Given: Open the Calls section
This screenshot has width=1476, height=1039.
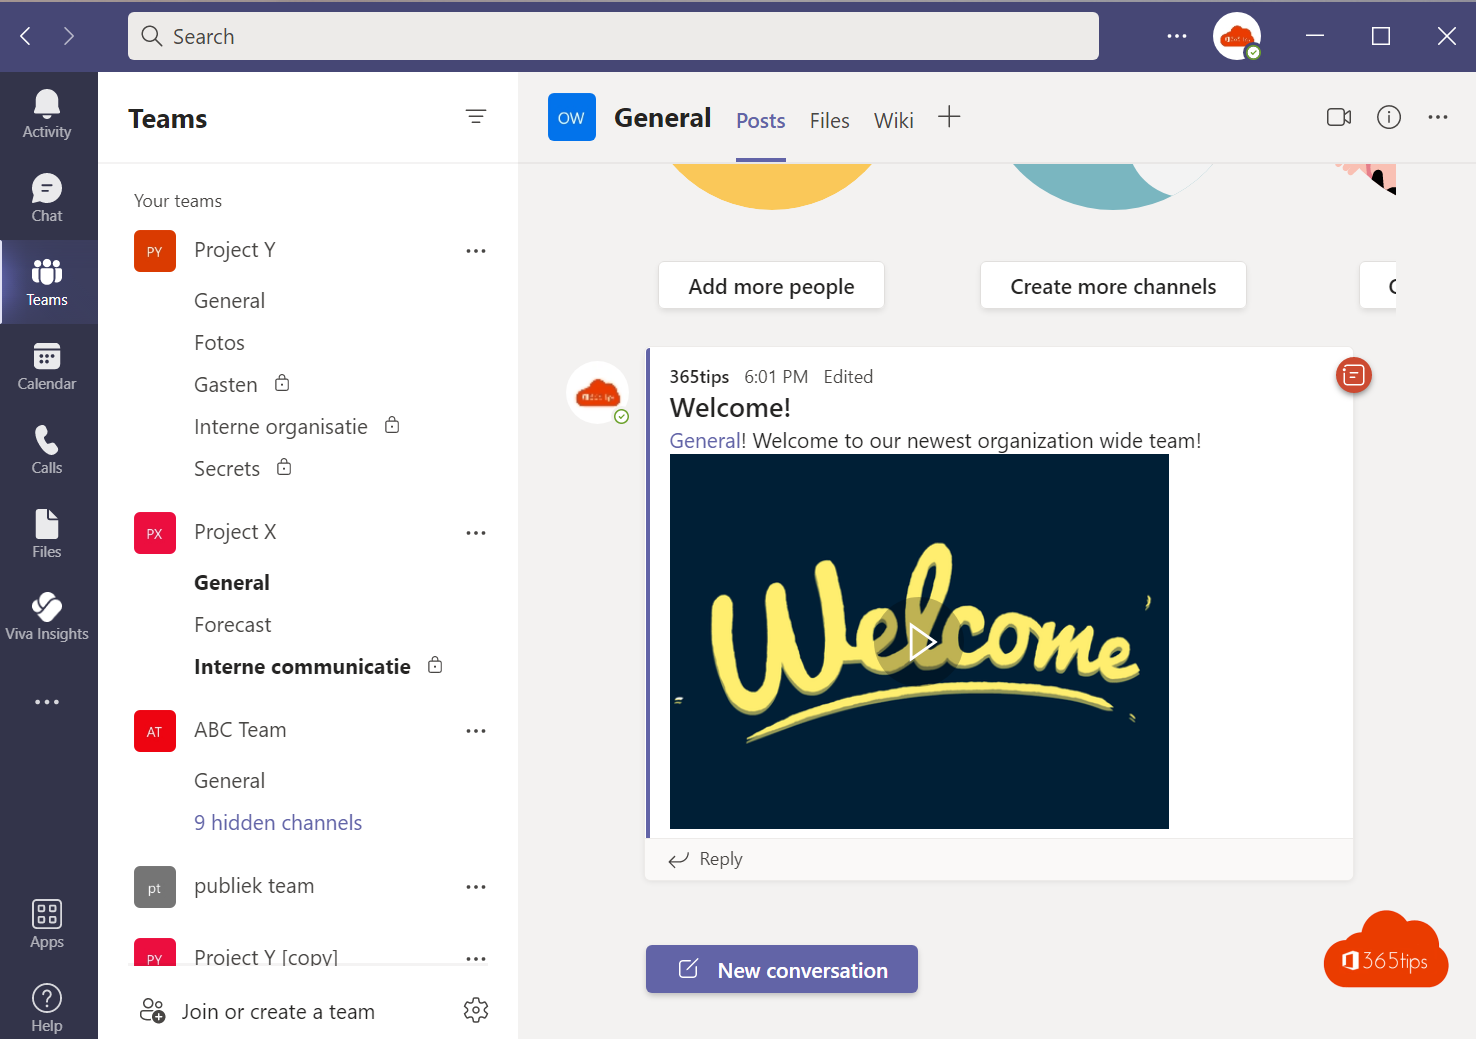Looking at the screenshot, I should coord(47,450).
